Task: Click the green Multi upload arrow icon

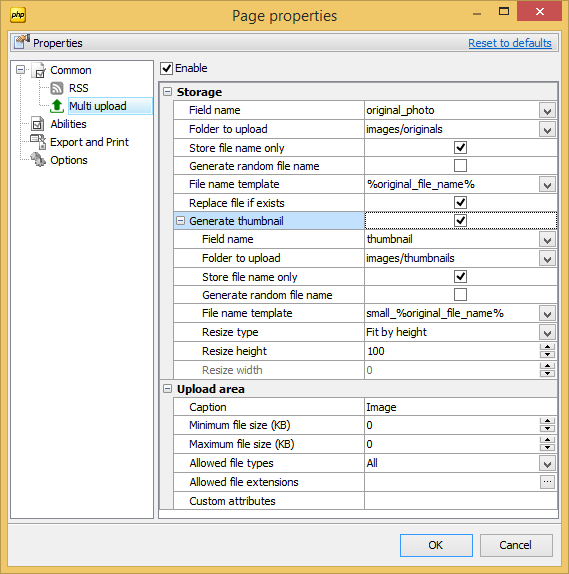Action: pyautogui.click(x=57, y=106)
